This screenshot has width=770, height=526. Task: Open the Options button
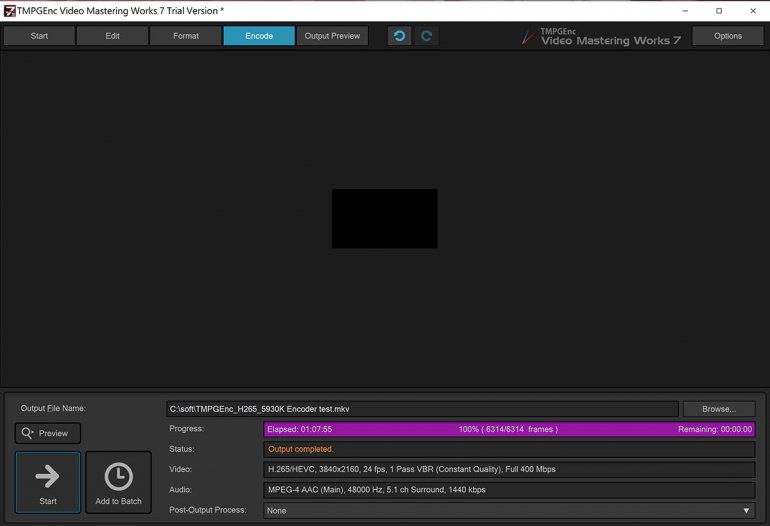pos(728,36)
